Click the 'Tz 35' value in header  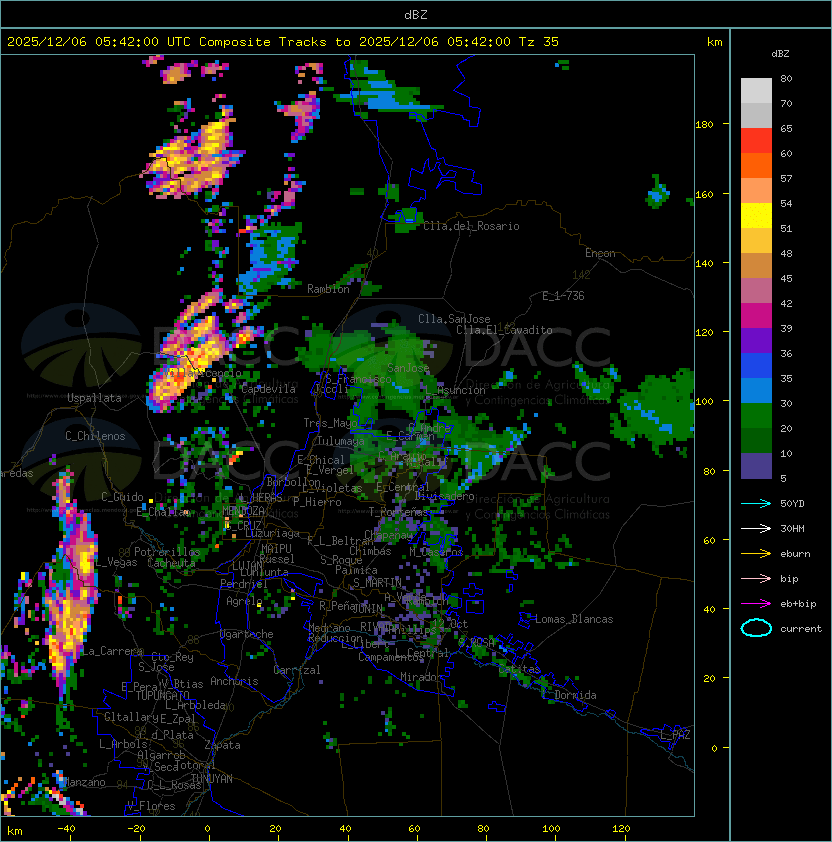click(539, 42)
